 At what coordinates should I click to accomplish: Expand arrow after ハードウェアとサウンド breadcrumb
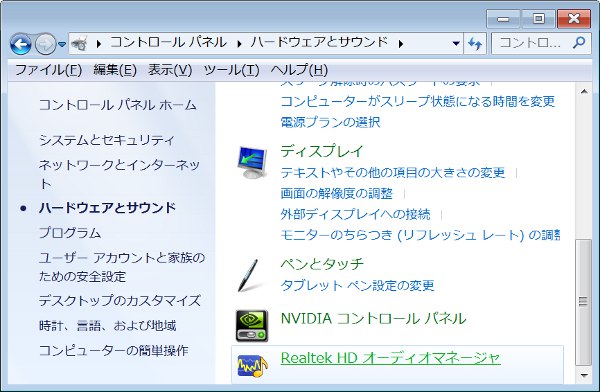click(x=401, y=44)
